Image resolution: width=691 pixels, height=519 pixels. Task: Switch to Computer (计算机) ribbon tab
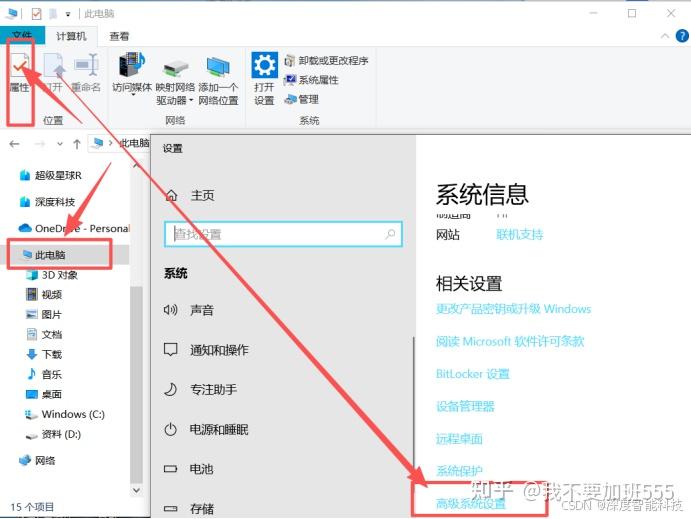pos(71,36)
